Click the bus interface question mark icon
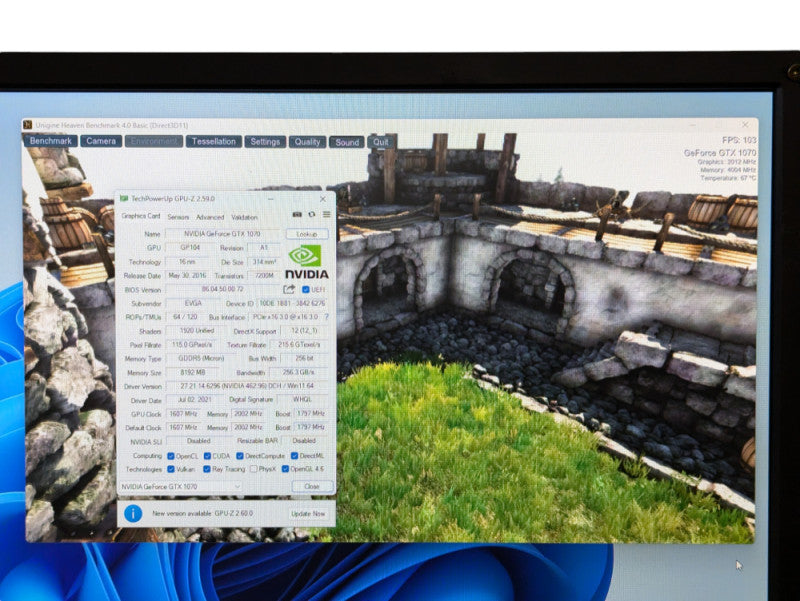Screen dimensions: 800x601 (x=327, y=317)
